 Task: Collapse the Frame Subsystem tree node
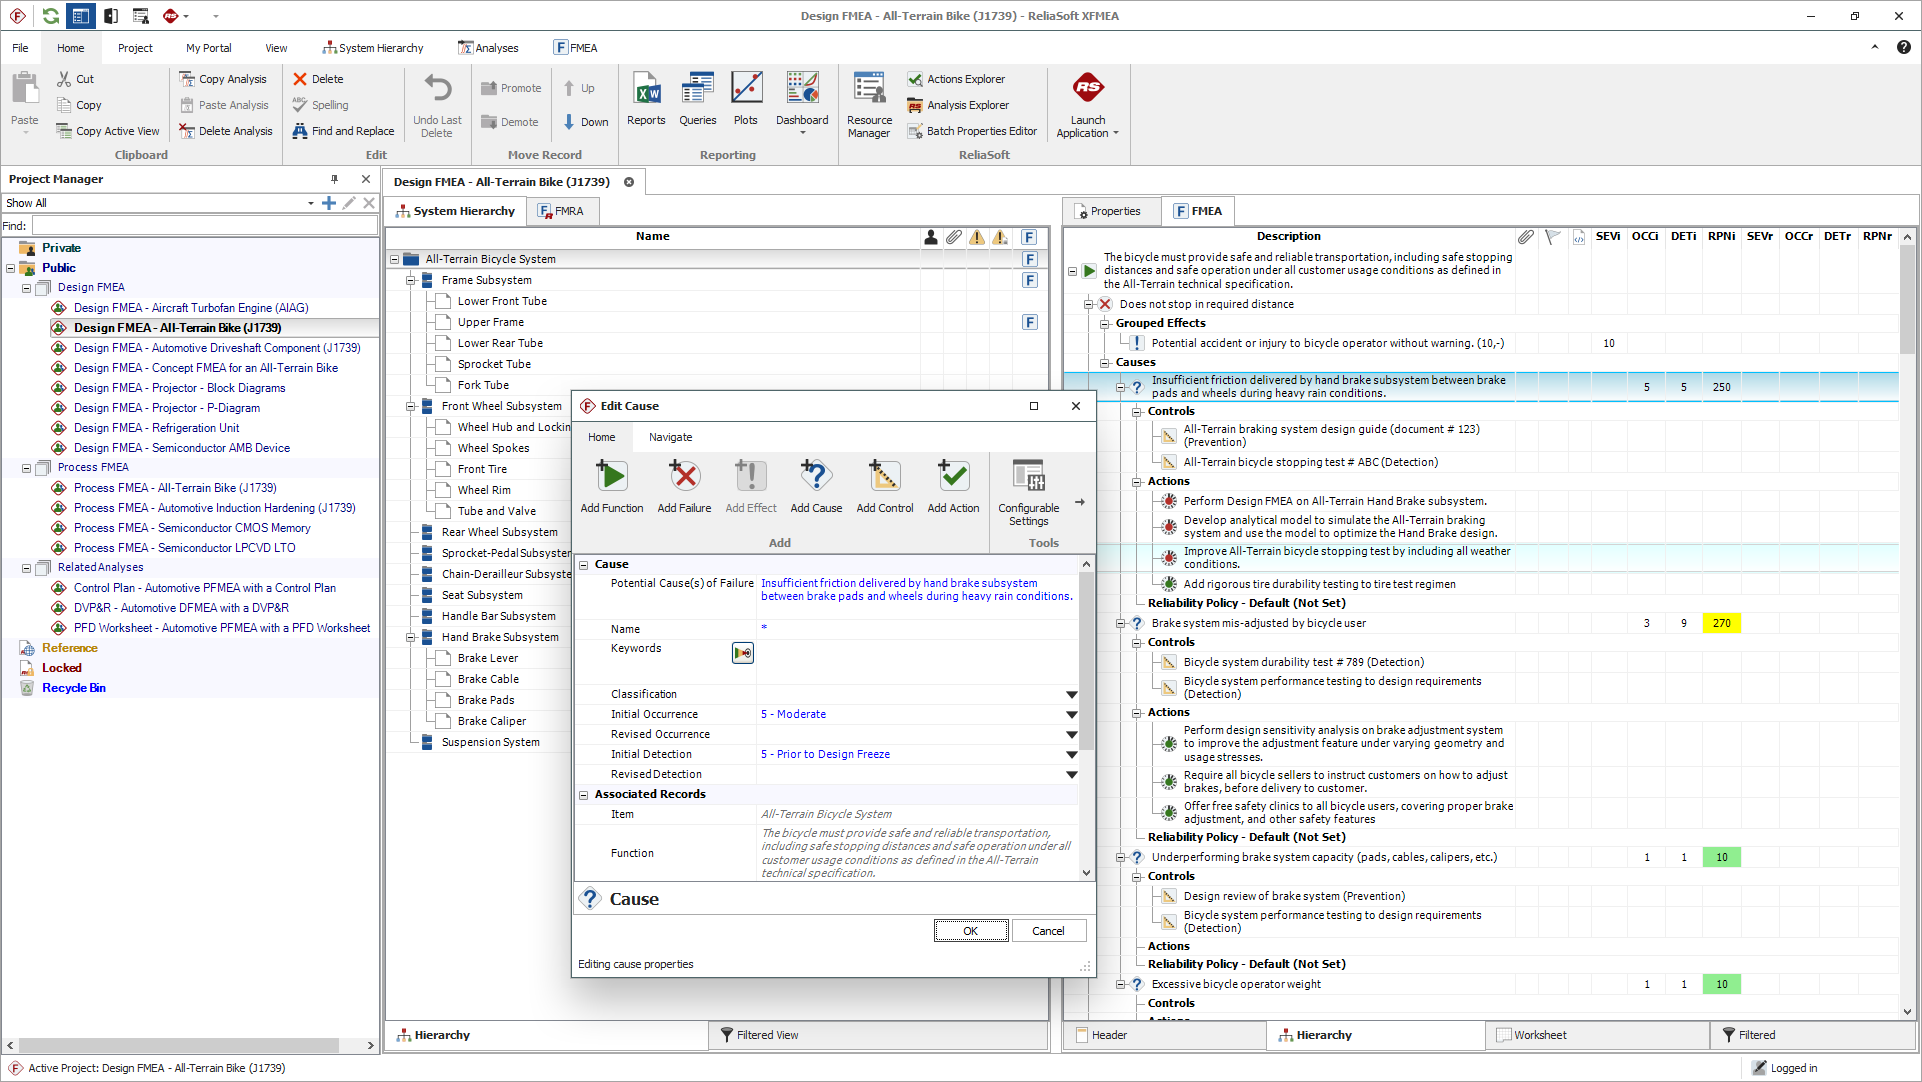411,281
